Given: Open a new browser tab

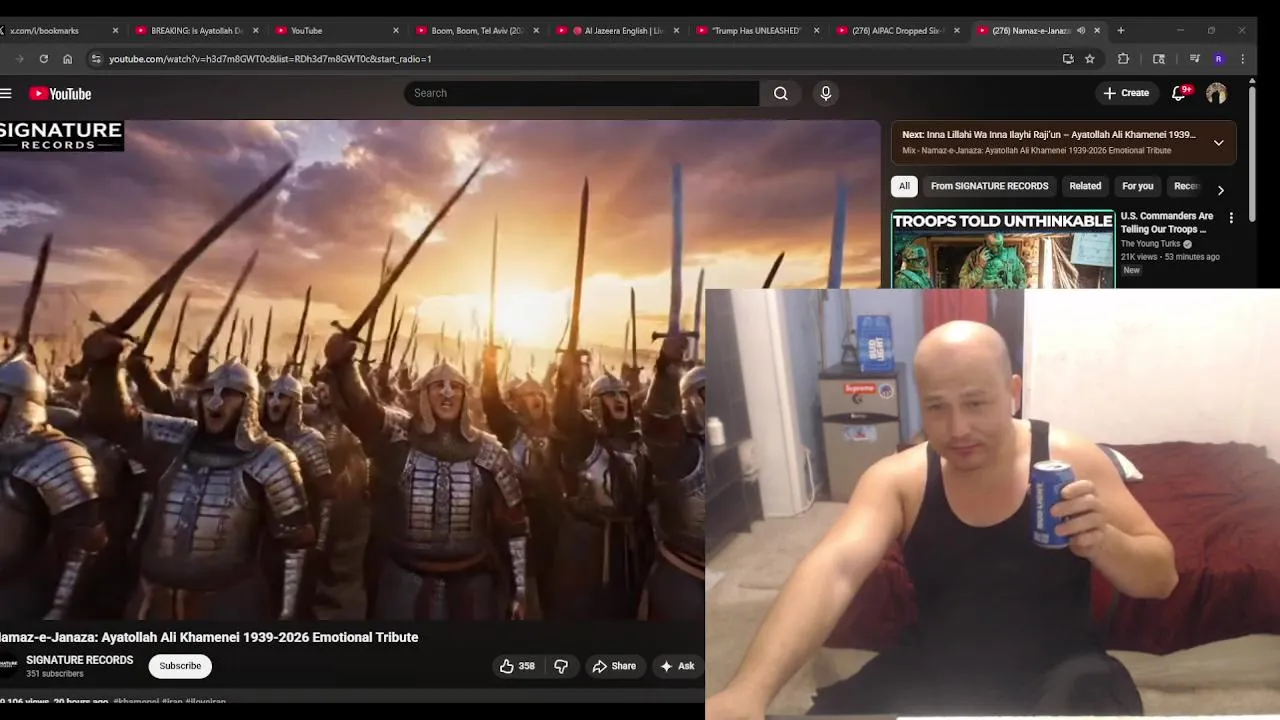Looking at the screenshot, I should 1121,30.
